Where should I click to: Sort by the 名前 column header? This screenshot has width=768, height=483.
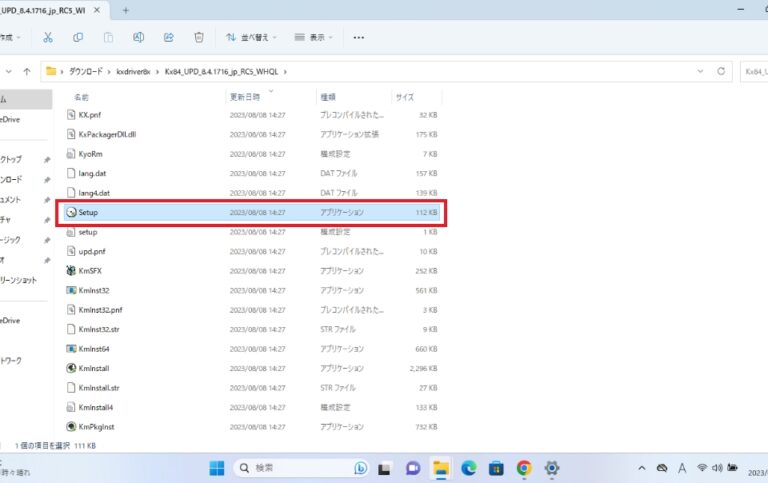click(82, 97)
